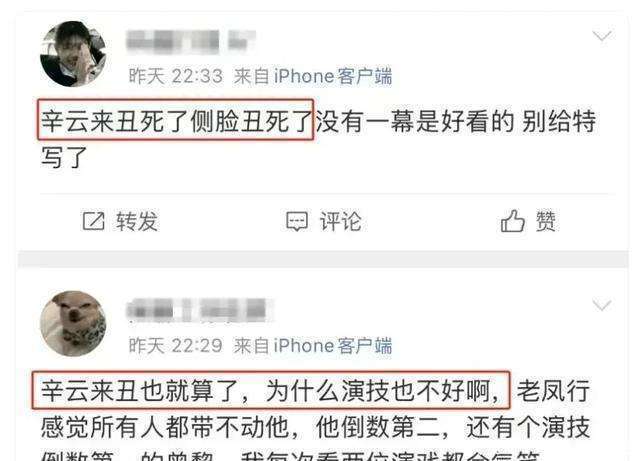Click the "iPhone客户端" source link on second post
This screenshot has height=461, width=640.
tap(333, 346)
